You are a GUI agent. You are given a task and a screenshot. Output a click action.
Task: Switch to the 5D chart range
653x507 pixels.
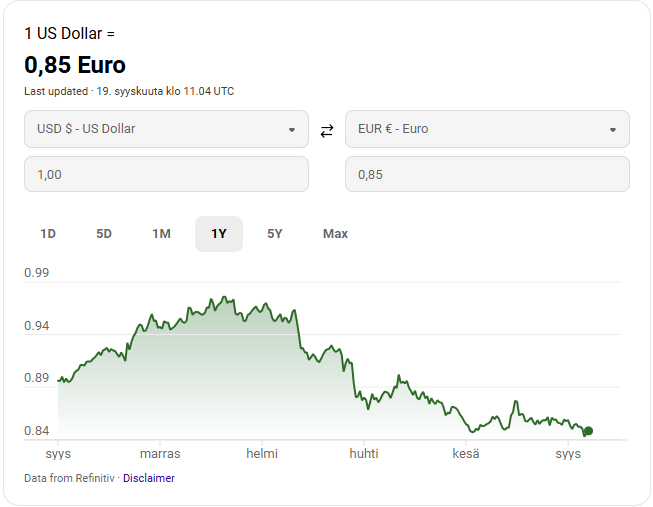(104, 234)
